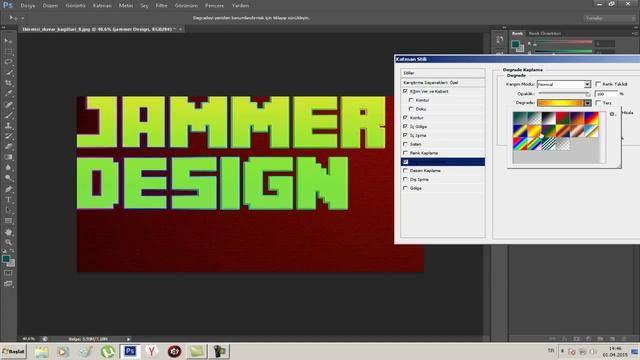Select the History Brush tool
This screenshot has height=360, width=640.
pos(8,136)
